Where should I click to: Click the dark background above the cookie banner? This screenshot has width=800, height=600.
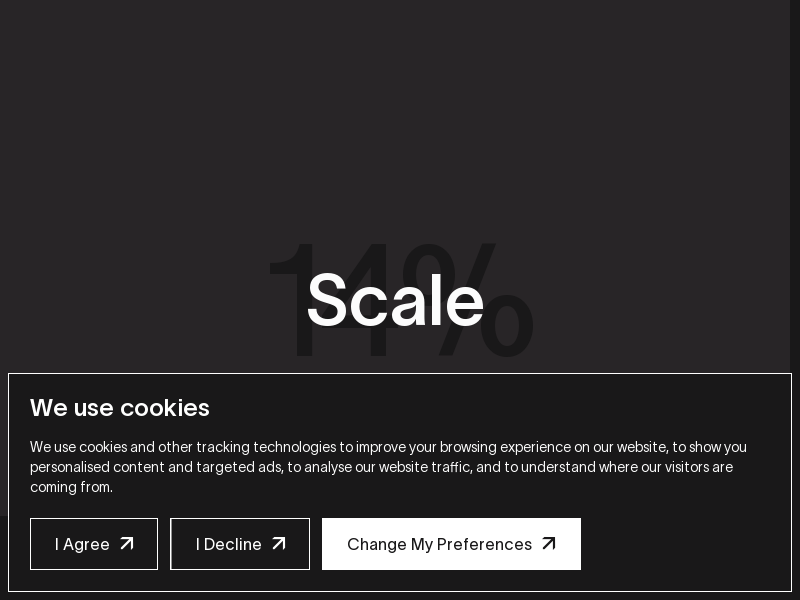400,120
